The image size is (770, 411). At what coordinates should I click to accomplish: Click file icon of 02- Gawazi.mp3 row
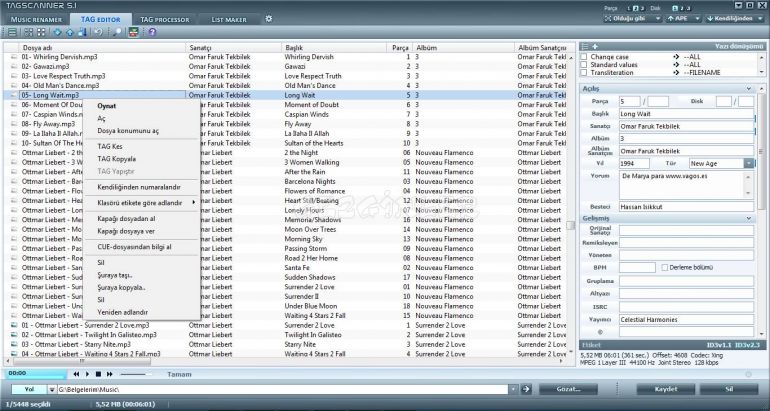coord(14,66)
